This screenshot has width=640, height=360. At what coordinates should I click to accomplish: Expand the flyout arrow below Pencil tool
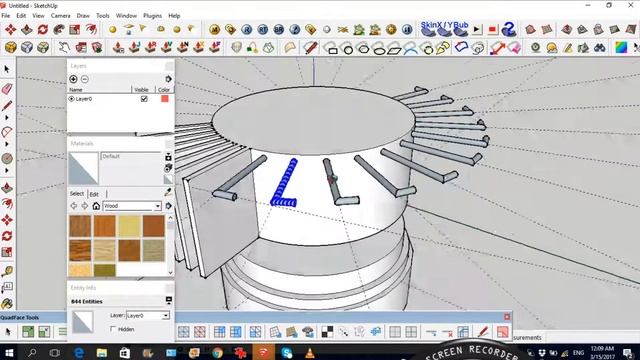point(7,118)
